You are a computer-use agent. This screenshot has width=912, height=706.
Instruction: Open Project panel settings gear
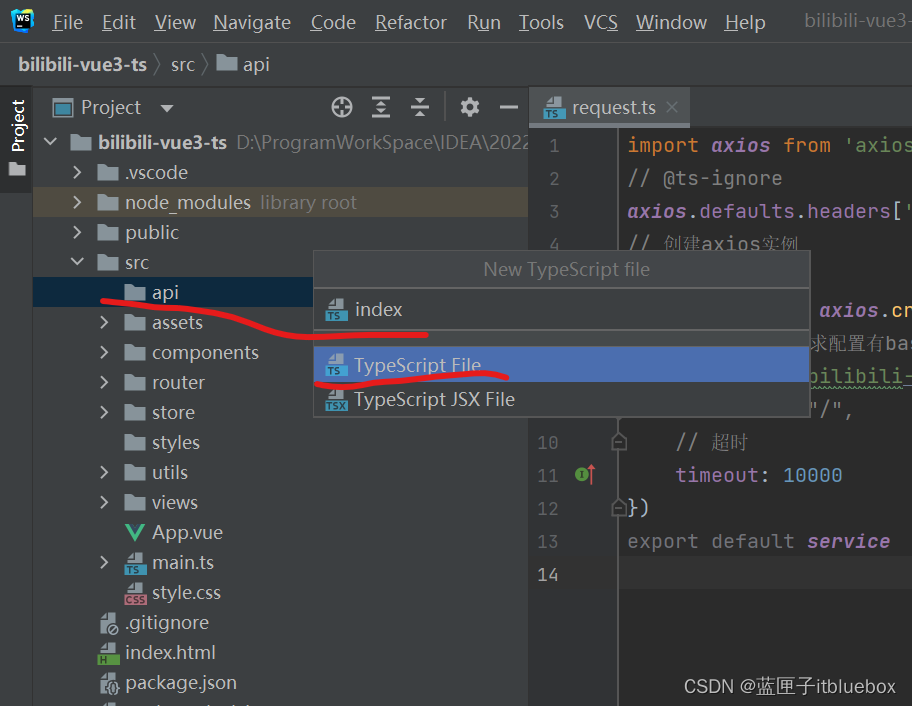point(470,107)
